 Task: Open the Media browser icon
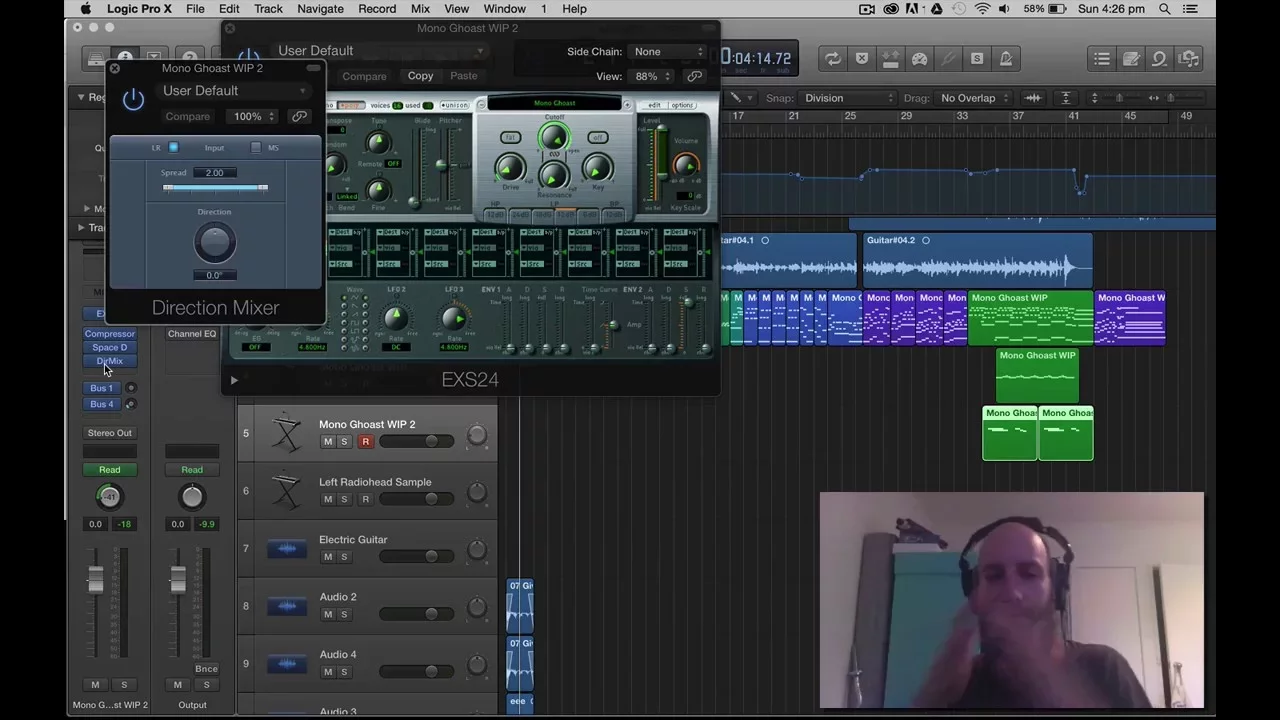click(x=1188, y=59)
